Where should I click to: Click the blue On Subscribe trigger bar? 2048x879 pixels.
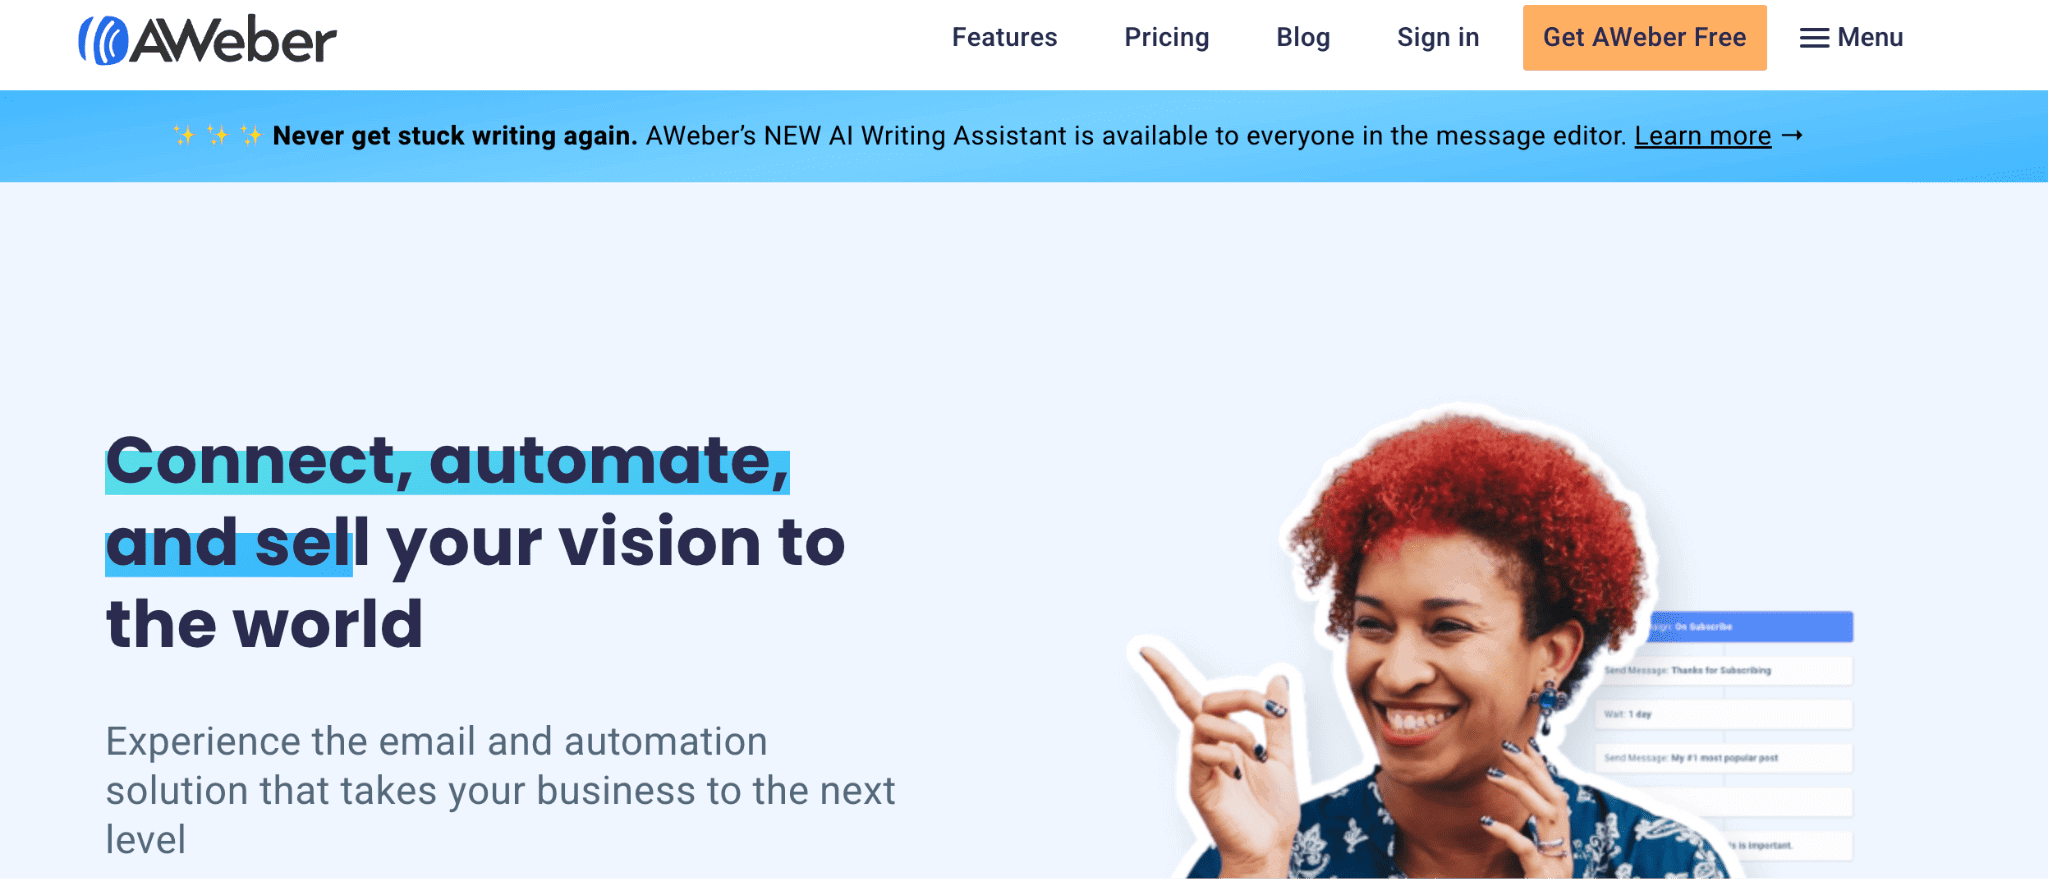1750,627
